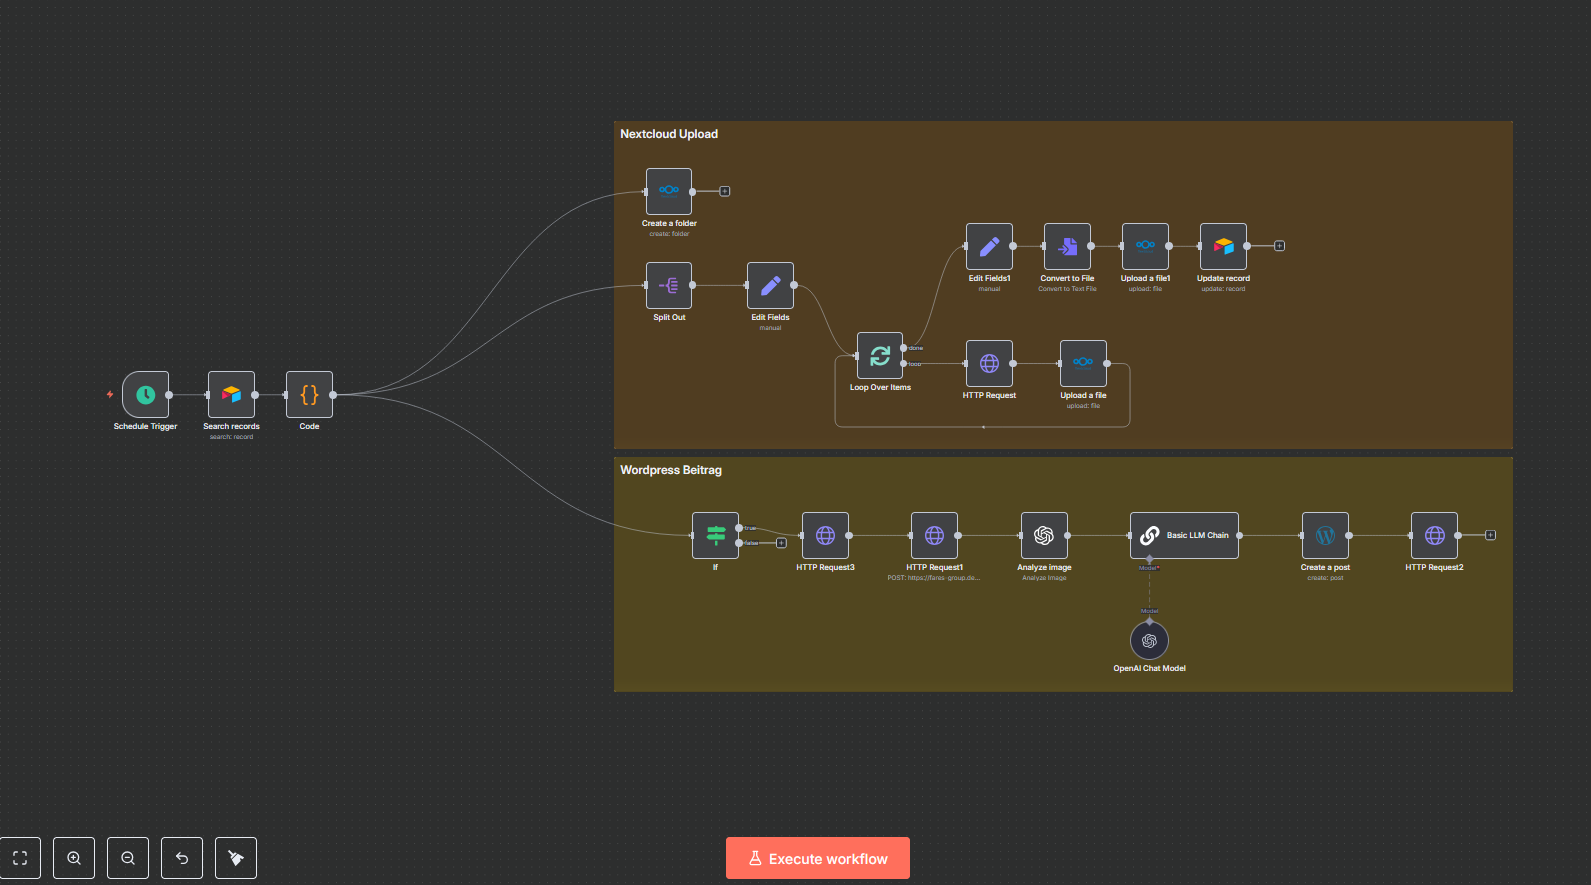Select the Analyze image OpenAI node
Screen dimensions: 1591x885
[1044, 535]
